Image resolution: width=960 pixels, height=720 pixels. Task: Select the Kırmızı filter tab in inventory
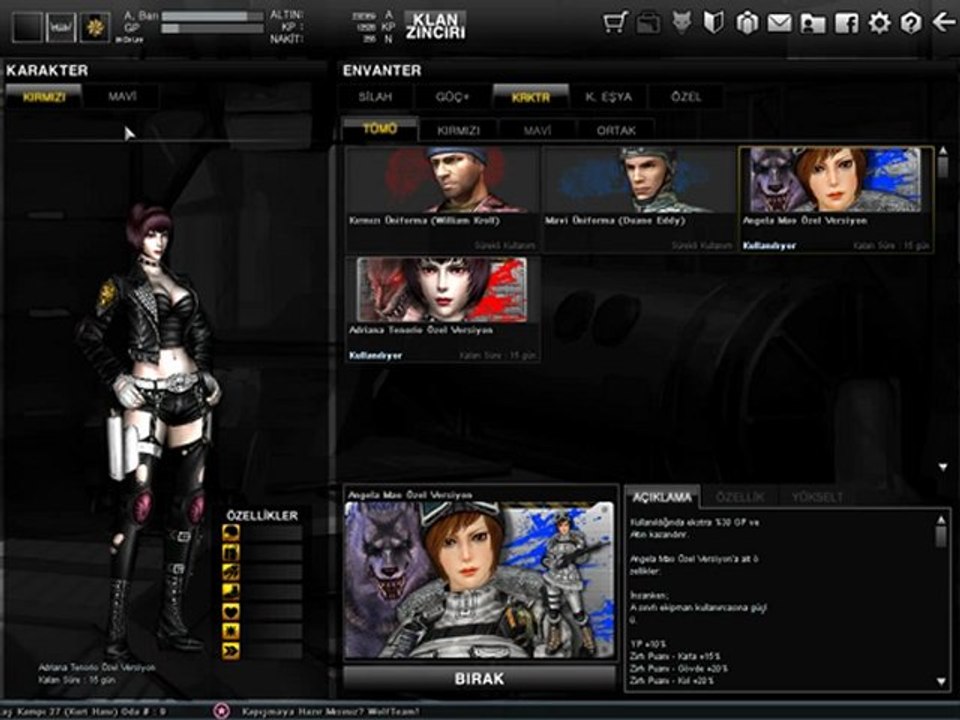click(459, 130)
